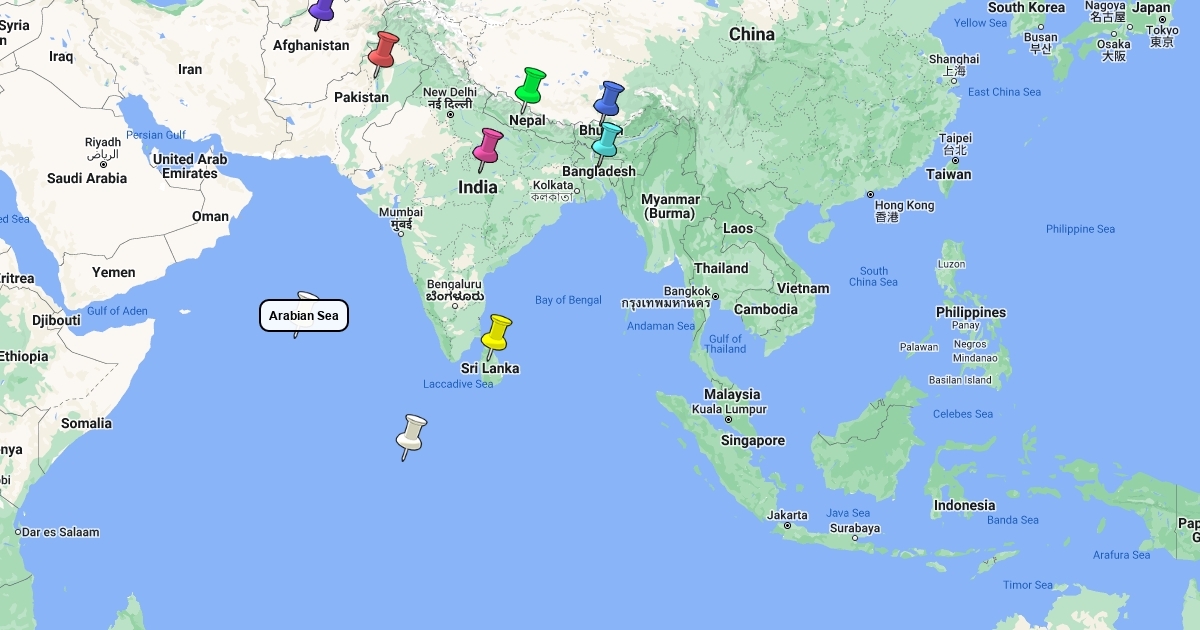Select the magenta pushpin on India
Image resolution: width=1200 pixels, height=630 pixels.
tap(488, 146)
